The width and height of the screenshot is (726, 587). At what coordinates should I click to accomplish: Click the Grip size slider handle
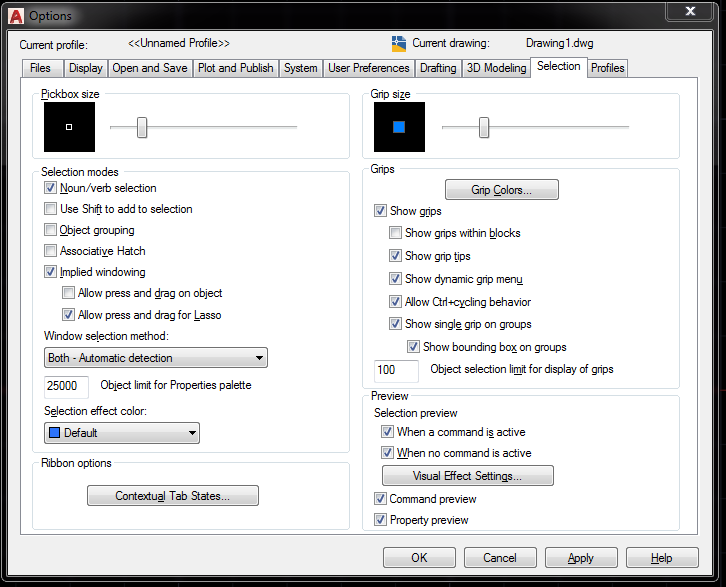(484, 127)
